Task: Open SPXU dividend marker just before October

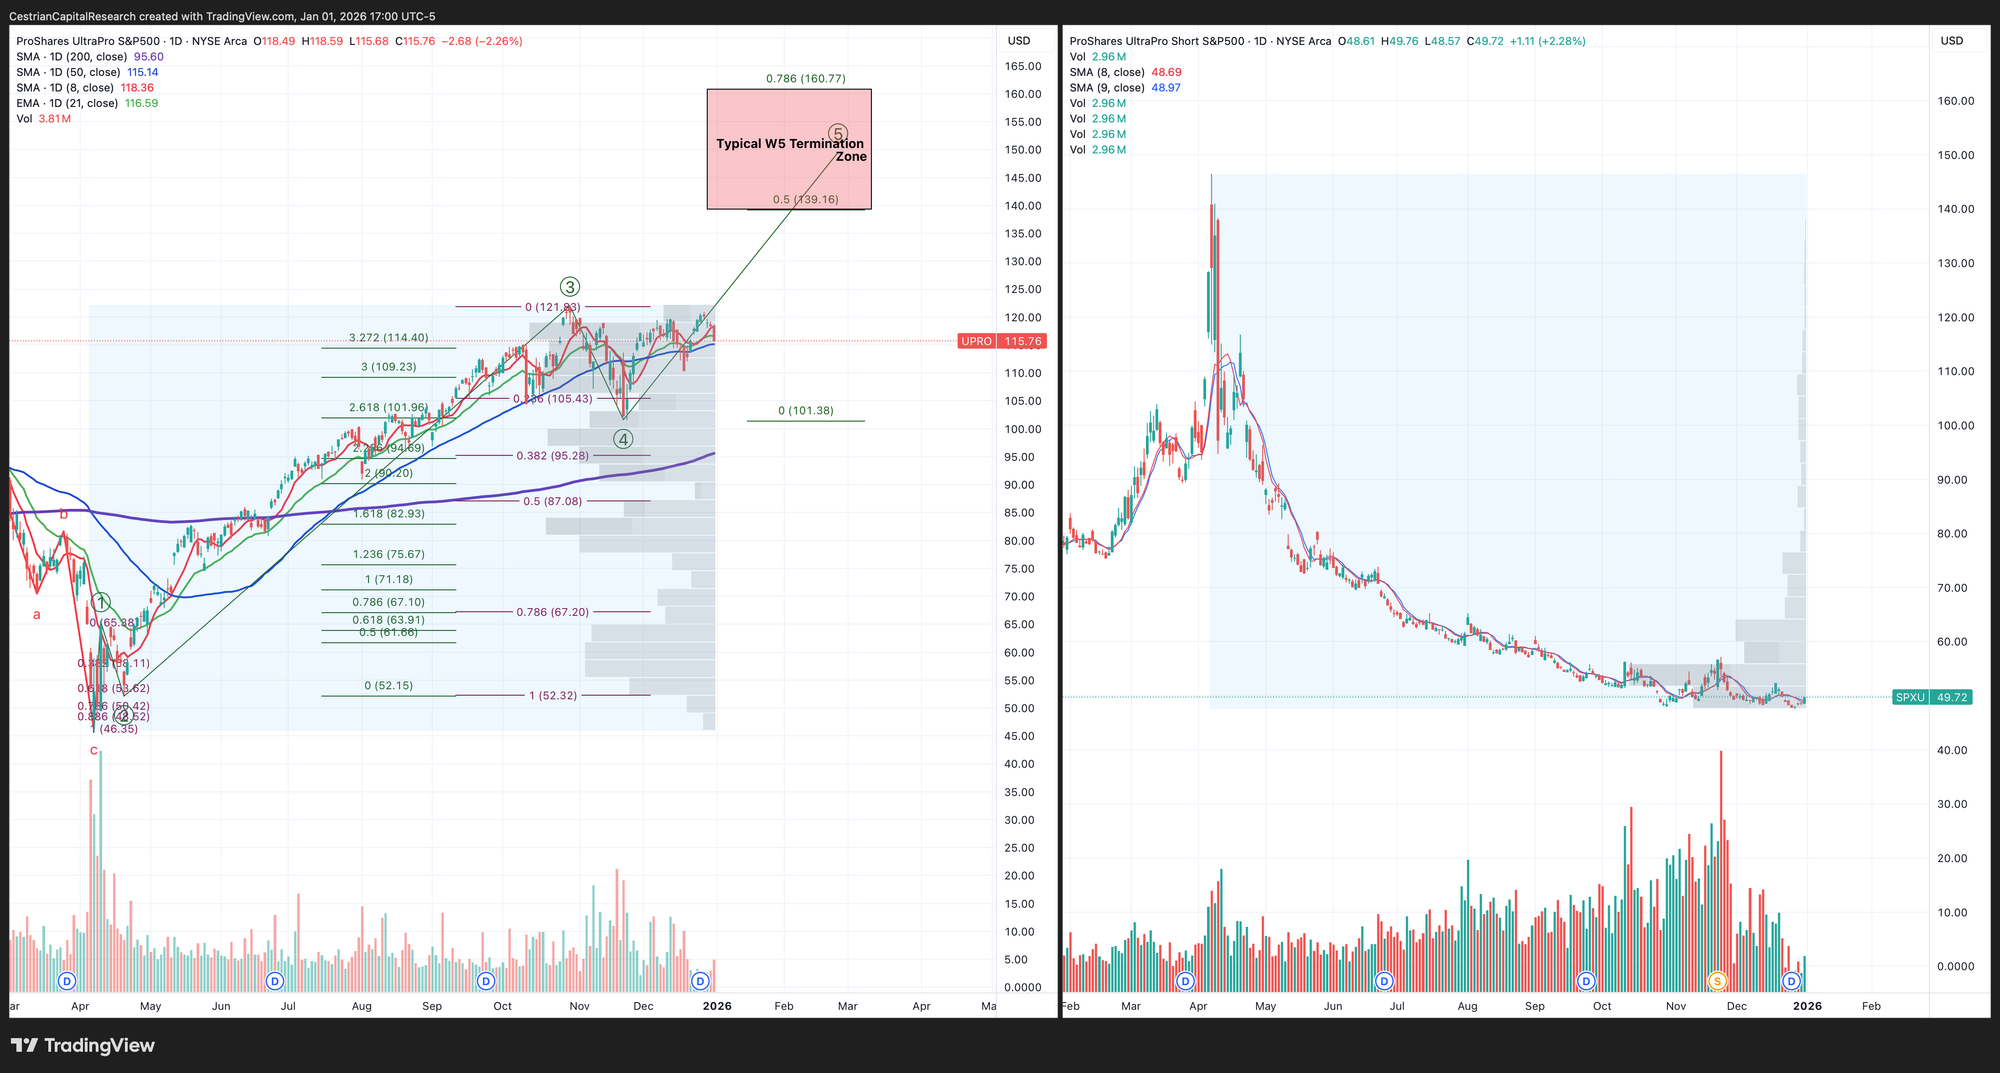Action: [x=1586, y=980]
